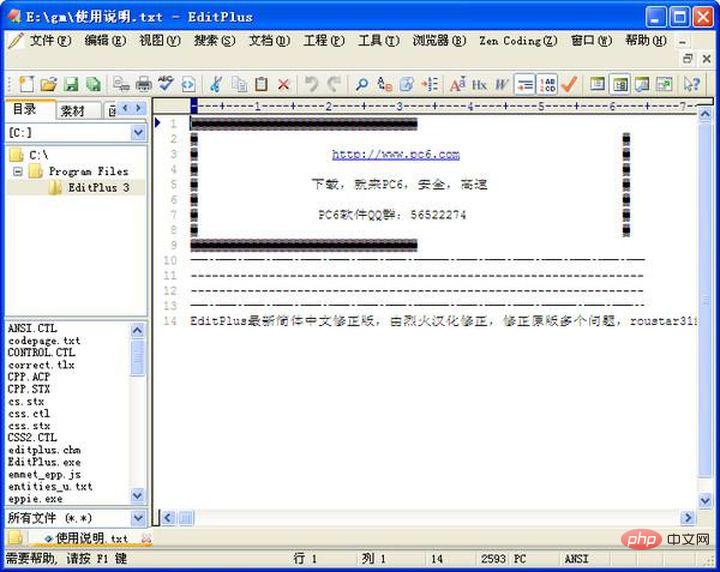Save the current document
Viewport: 720px width, 572px height.
tap(71, 84)
